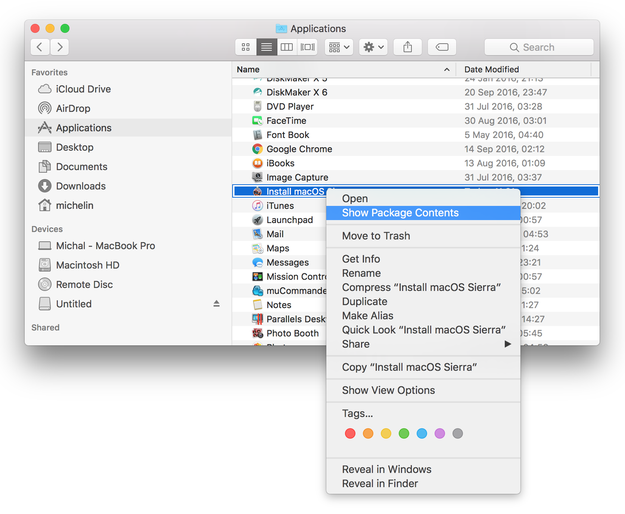625x514 pixels.
Task: Select the Photo Booth app
Action: 279,333
